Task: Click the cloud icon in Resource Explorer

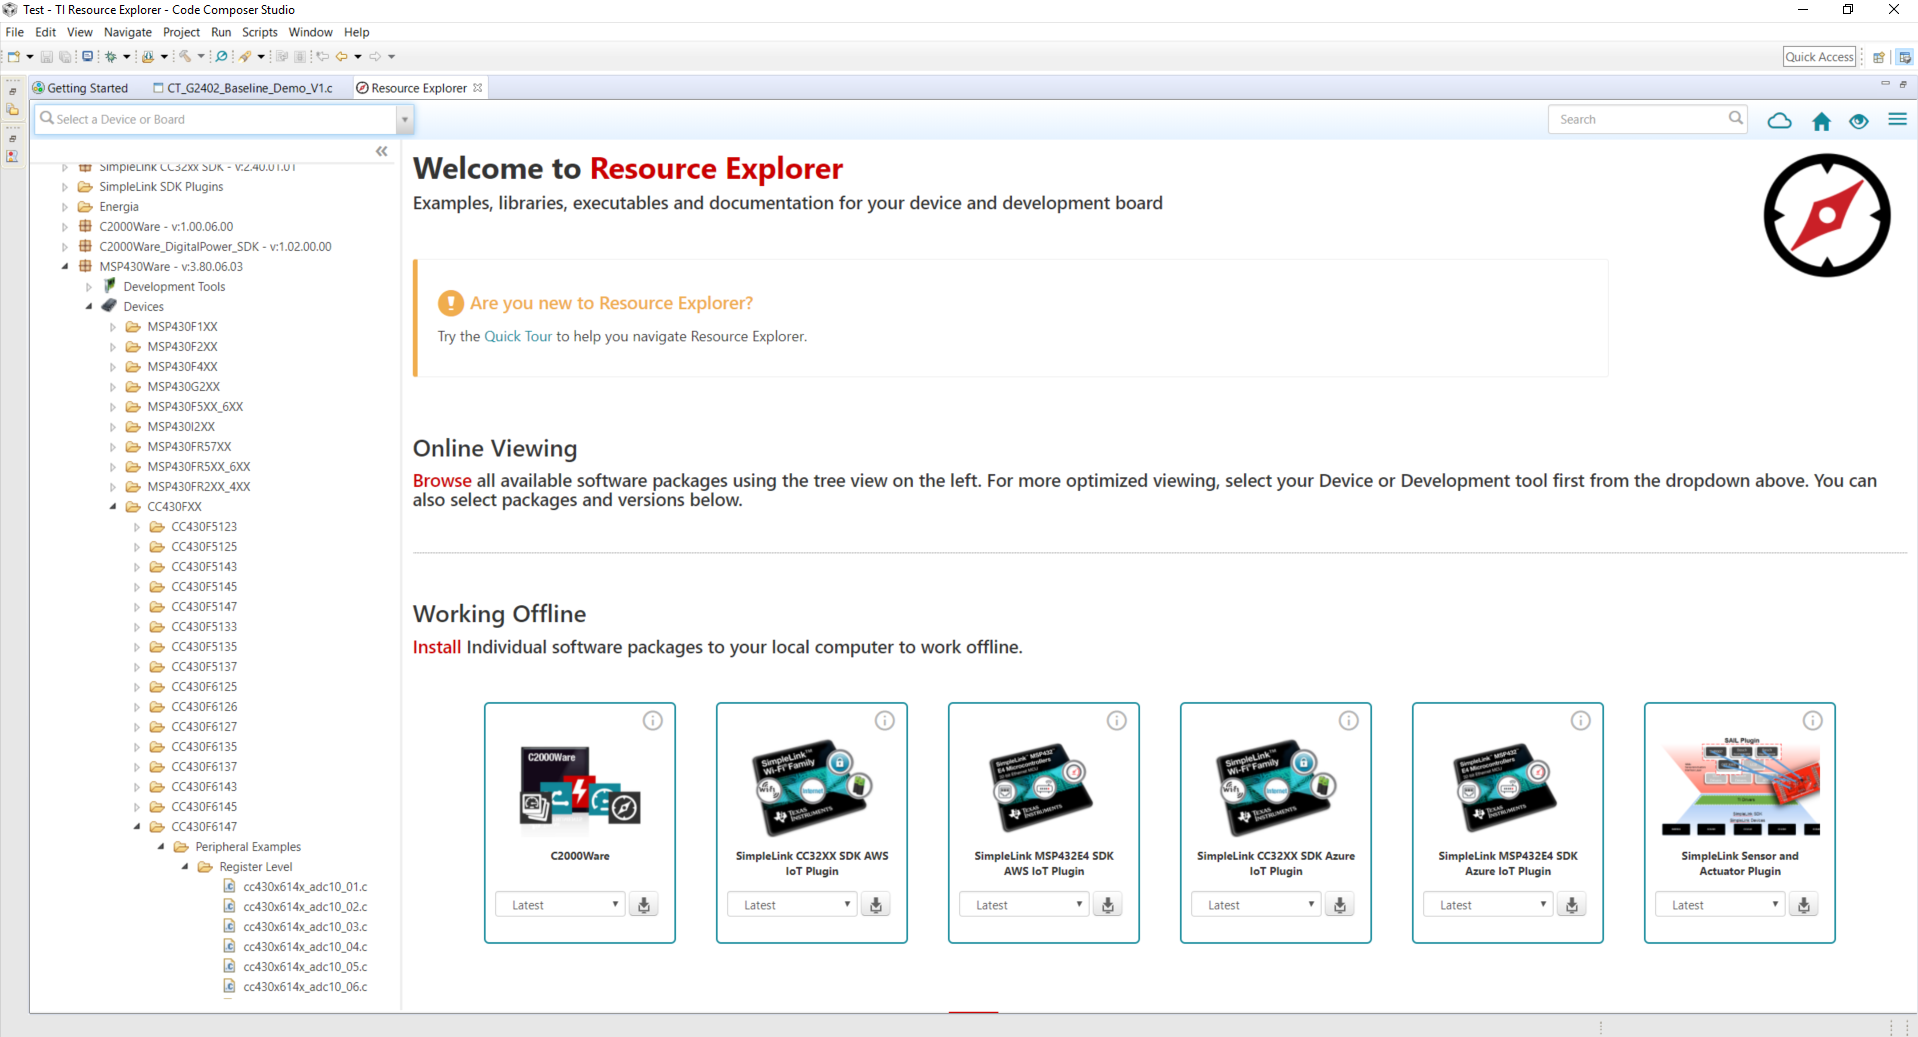Action: coord(1779,120)
